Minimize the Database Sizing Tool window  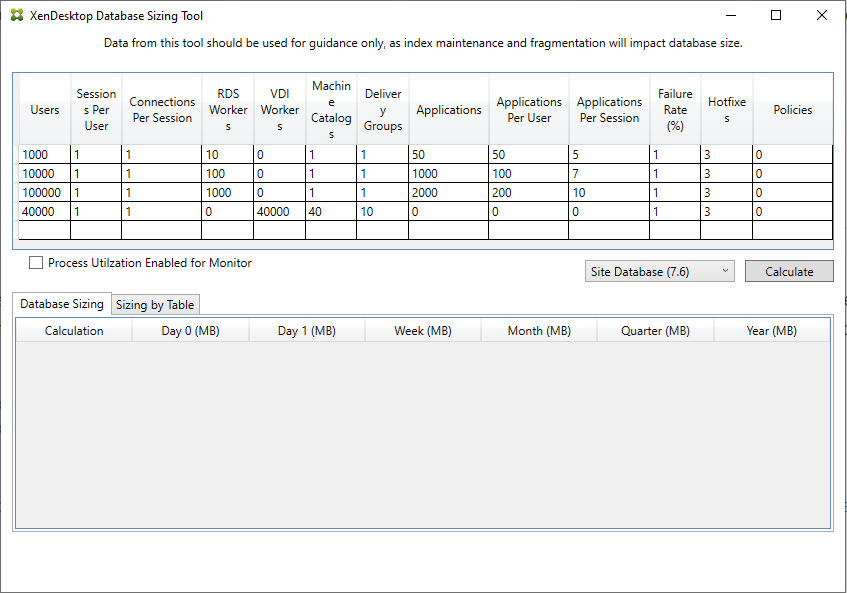tap(730, 16)
